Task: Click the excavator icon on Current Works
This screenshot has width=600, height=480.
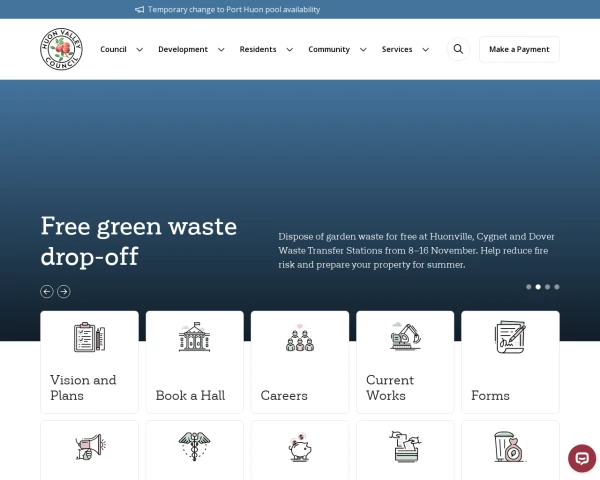Action: (405, 336)
